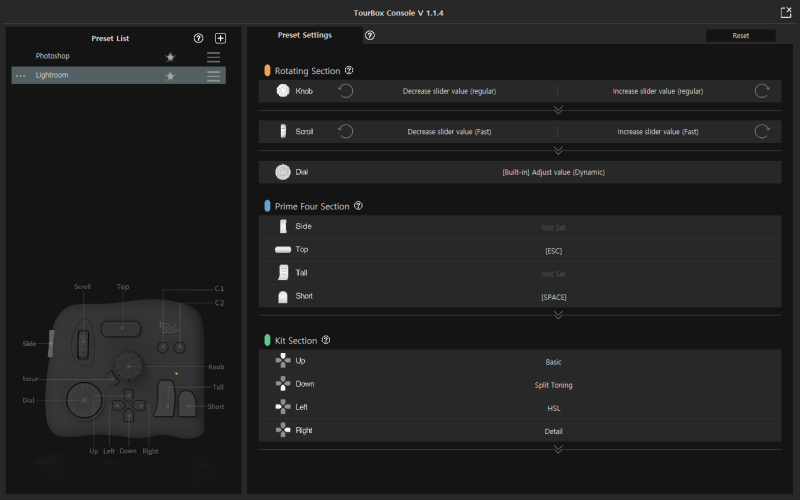
Task: Click the Short button icon
Action: click(x=283, y=297)
